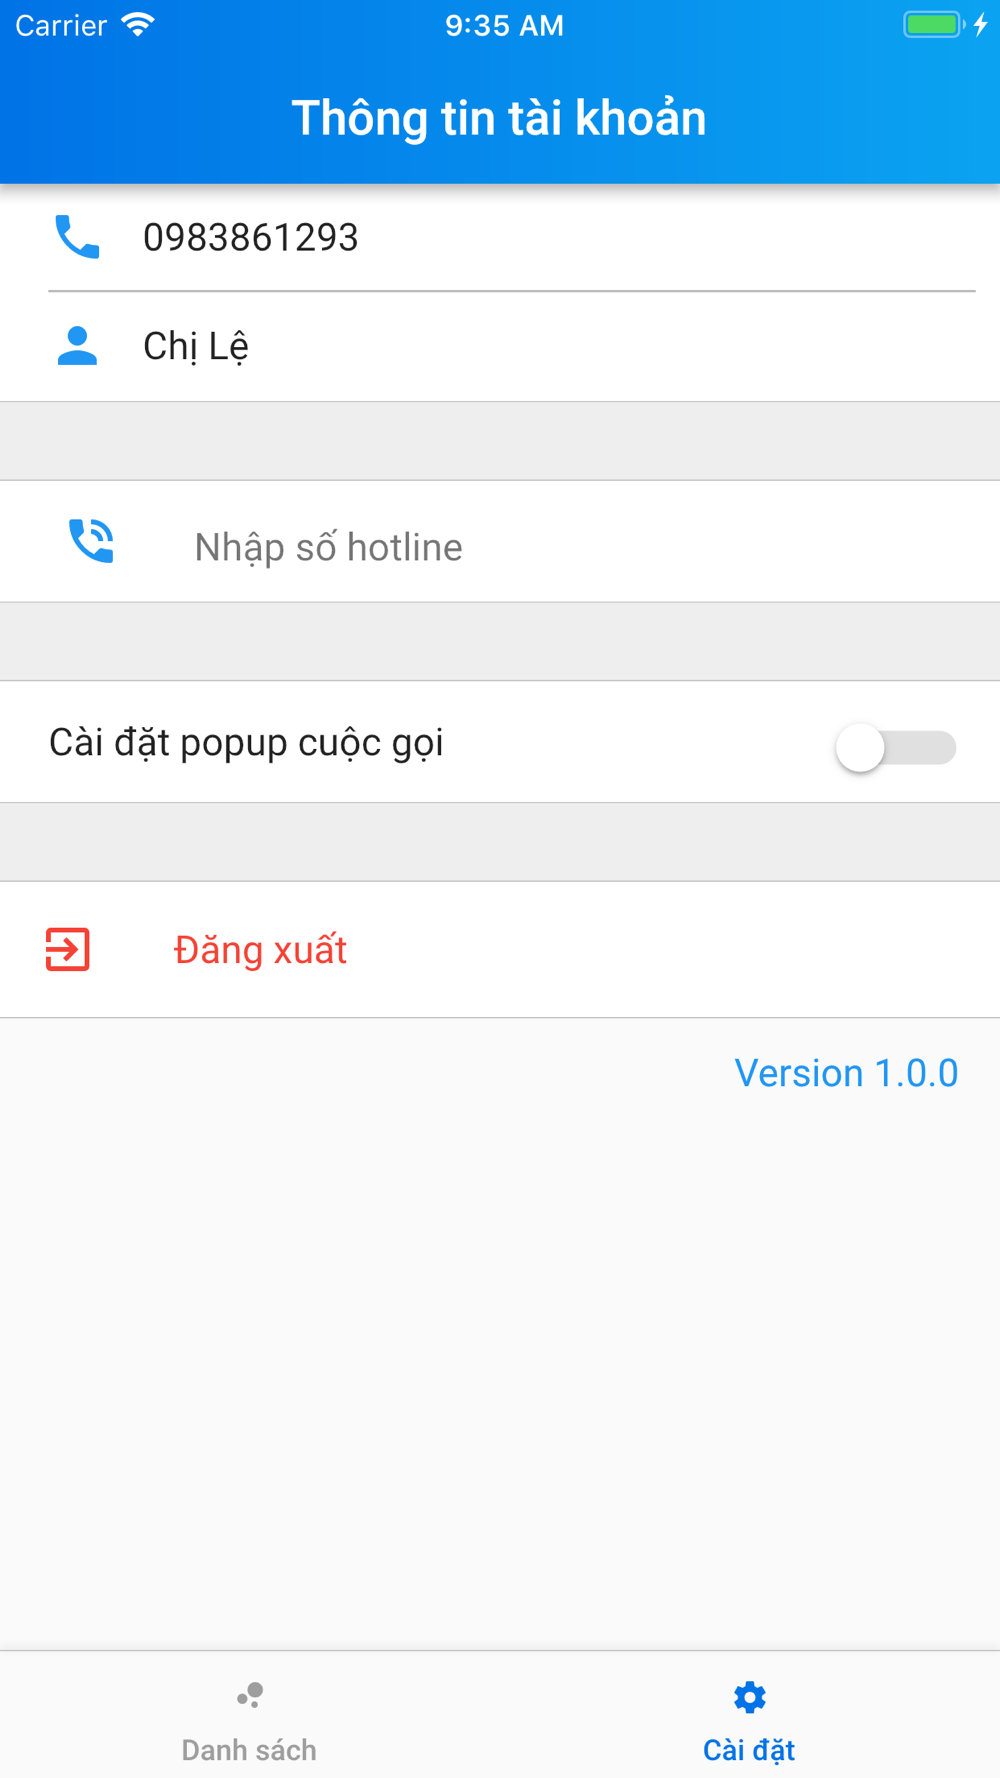Tap the red logout arrow icon
This screenshot has width=1000, height=1778.
[68, 949]
